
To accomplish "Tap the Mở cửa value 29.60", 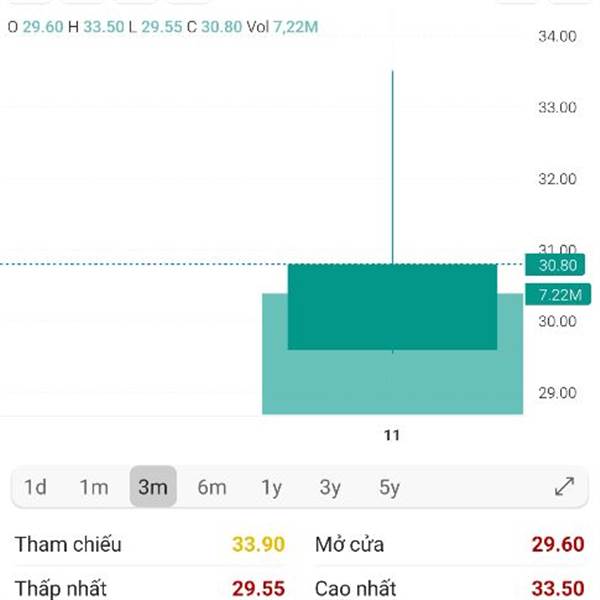I will click(x=558, y=544).
